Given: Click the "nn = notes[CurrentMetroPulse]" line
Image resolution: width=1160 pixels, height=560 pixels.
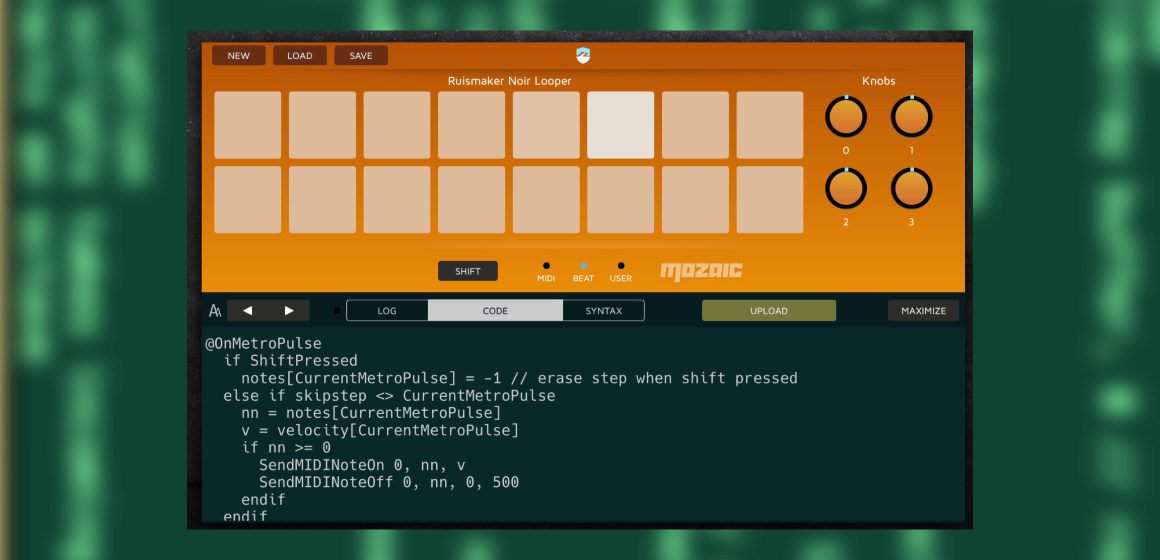Looking at the screenshot, I should click(x=371, y=413).
